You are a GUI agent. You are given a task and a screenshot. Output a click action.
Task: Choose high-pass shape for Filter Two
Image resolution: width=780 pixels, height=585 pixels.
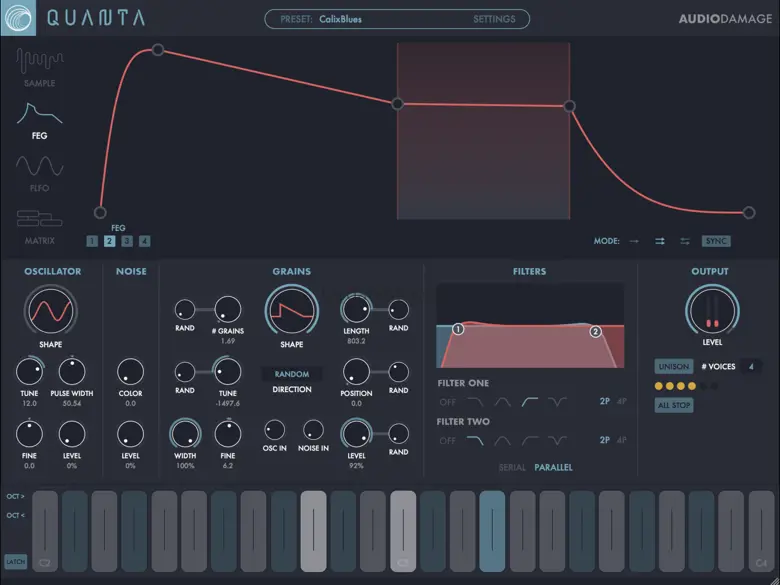[529, 440]
